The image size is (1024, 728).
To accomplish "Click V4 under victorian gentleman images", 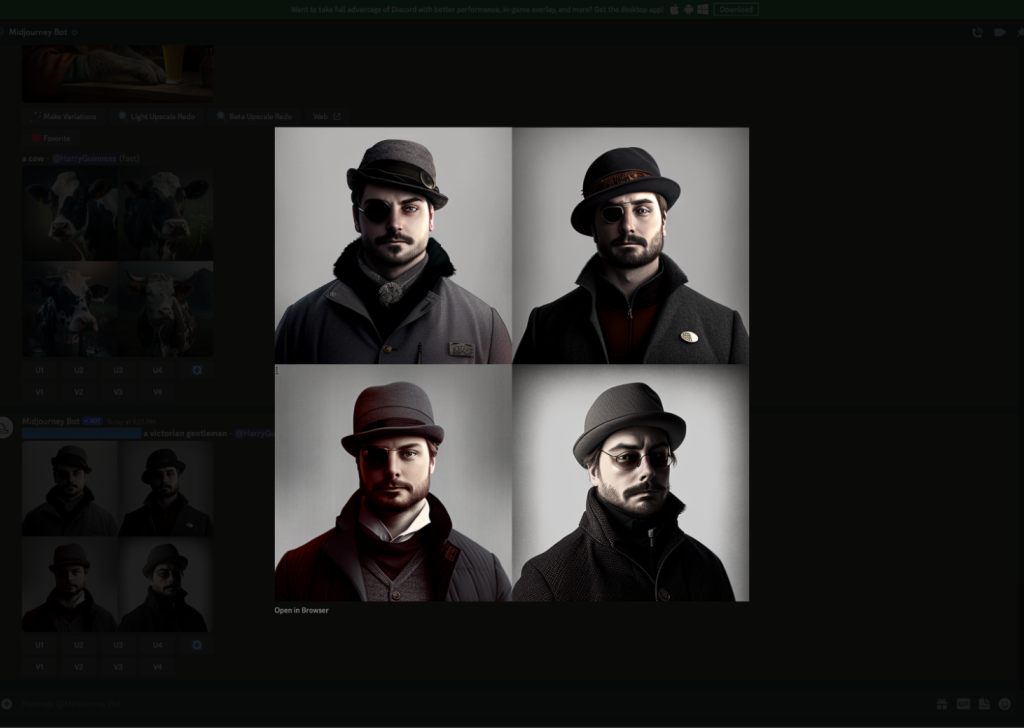I will coord(157,667).
